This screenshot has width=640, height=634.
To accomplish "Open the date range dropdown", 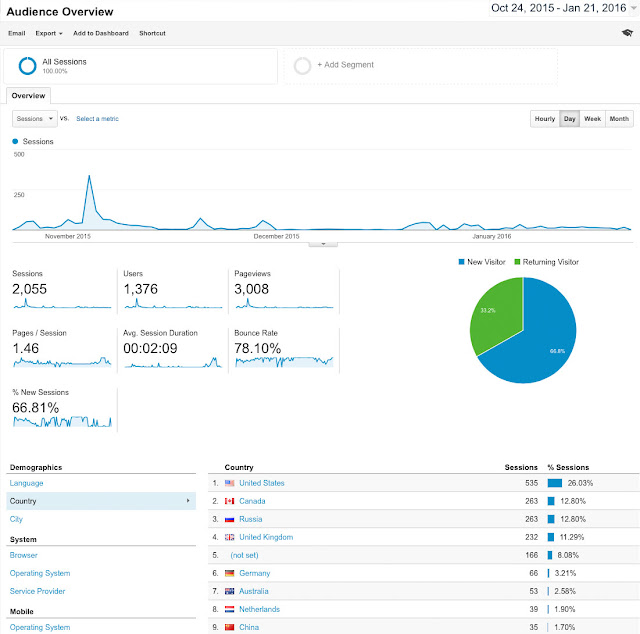I will pyautogui.click(x=563, y=8).
